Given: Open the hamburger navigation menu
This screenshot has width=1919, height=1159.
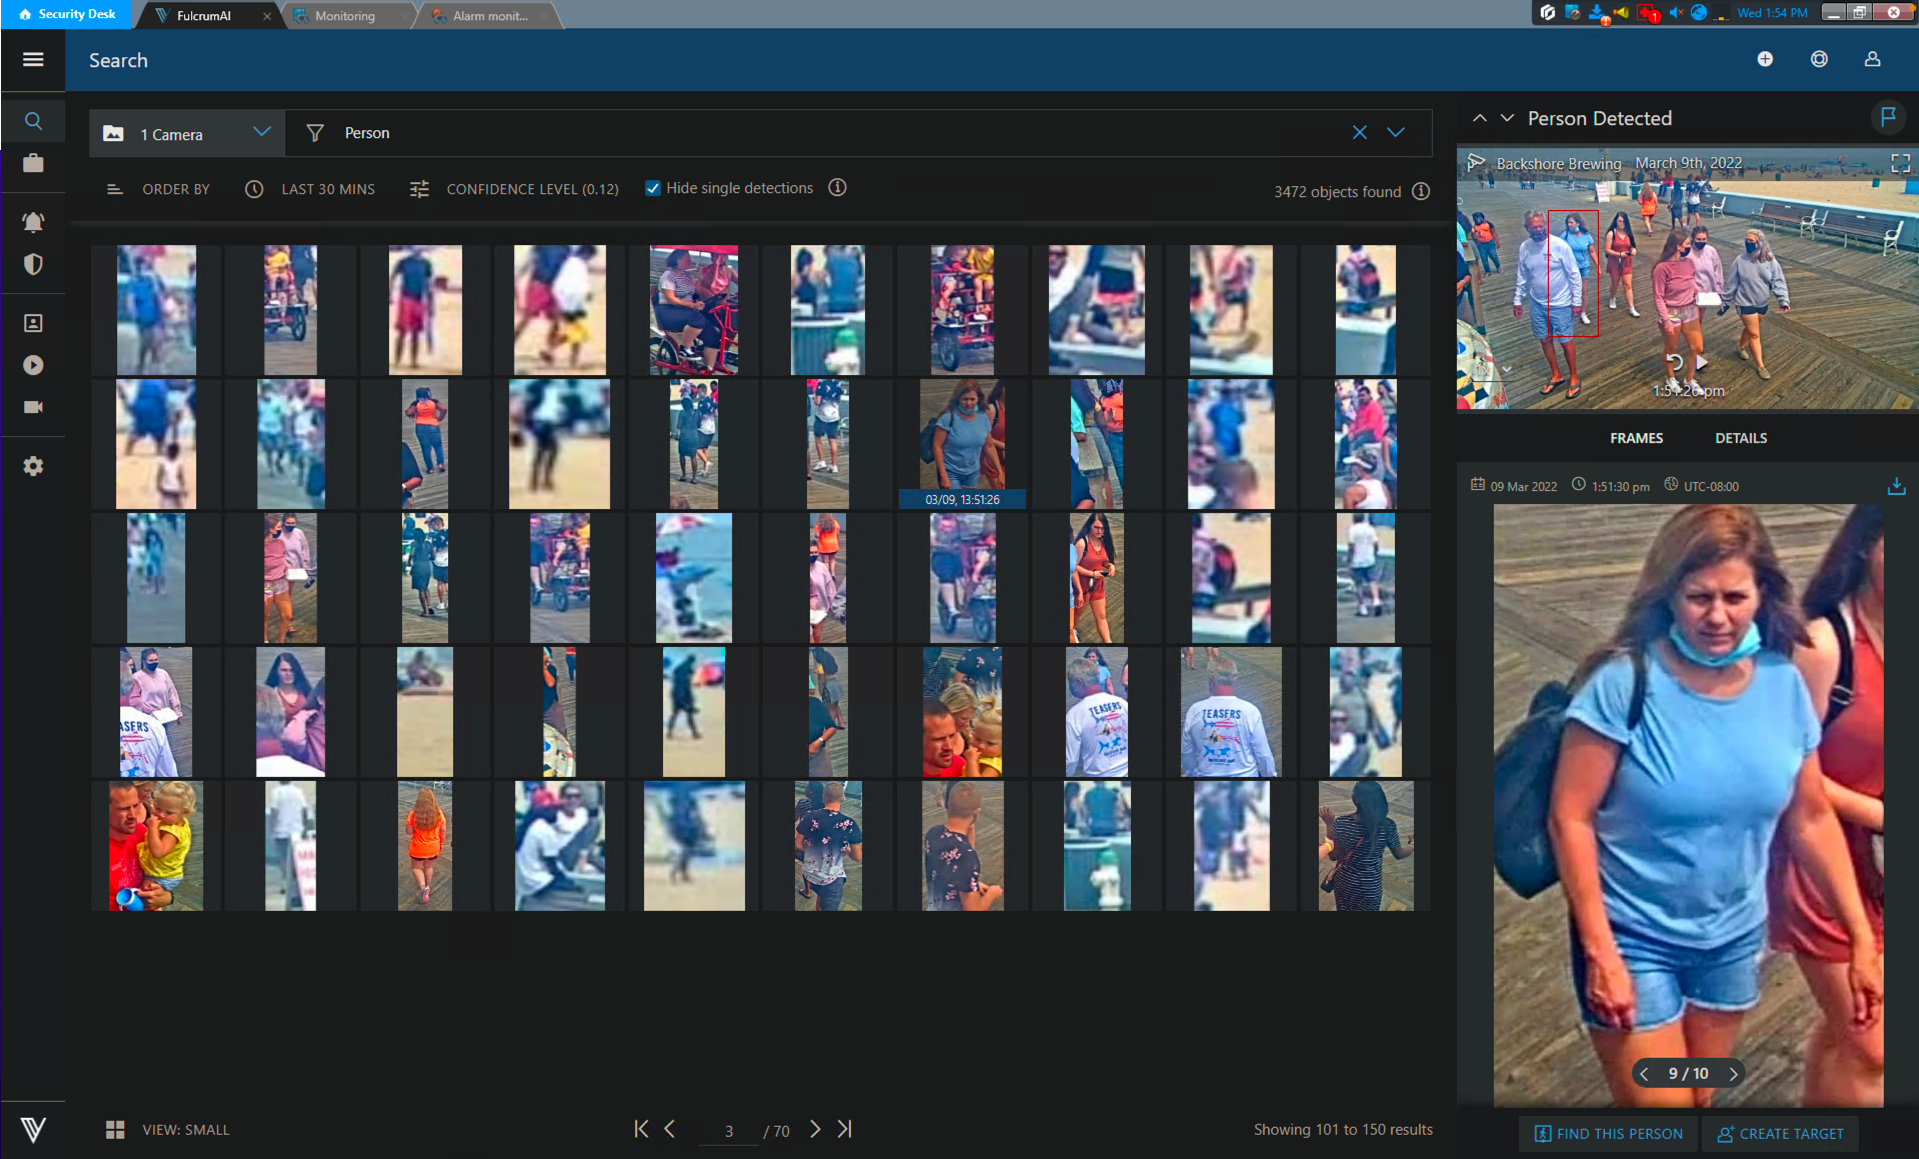Looking at the screenshot, I should 33,60.
